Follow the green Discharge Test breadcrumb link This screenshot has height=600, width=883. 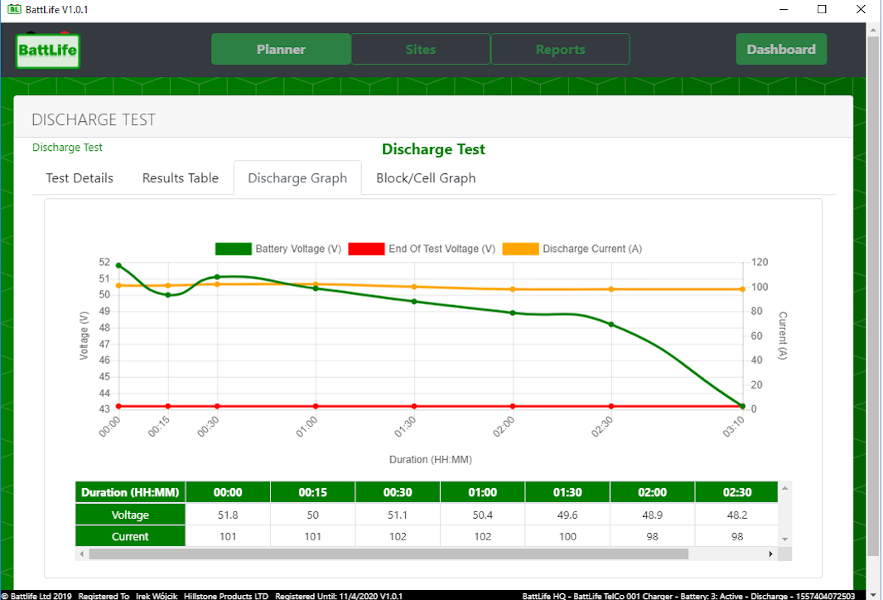coord(67,148)
